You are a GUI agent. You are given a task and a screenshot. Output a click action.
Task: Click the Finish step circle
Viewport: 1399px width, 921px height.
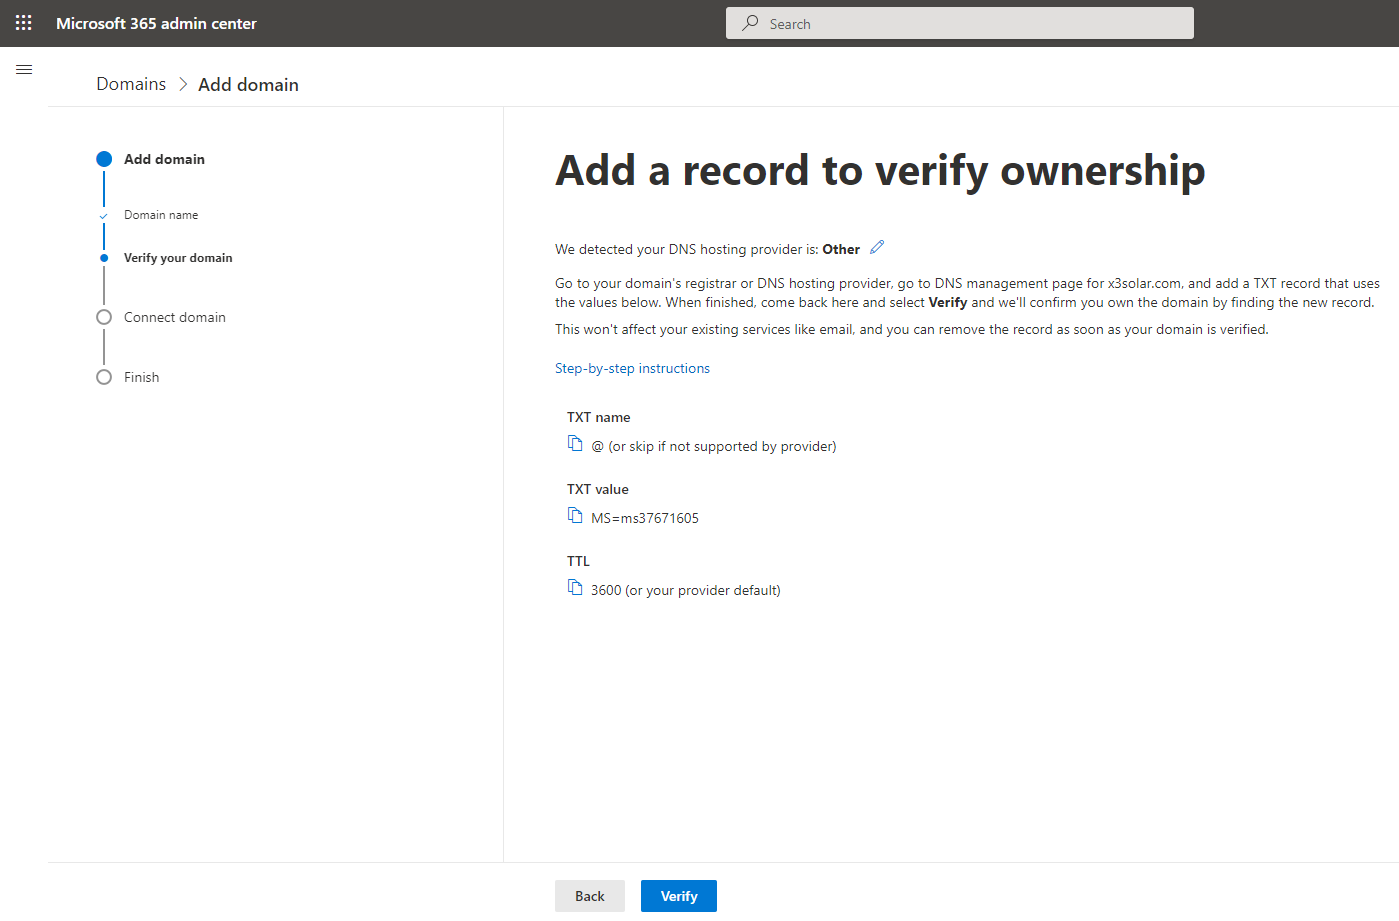coord(104,377)
